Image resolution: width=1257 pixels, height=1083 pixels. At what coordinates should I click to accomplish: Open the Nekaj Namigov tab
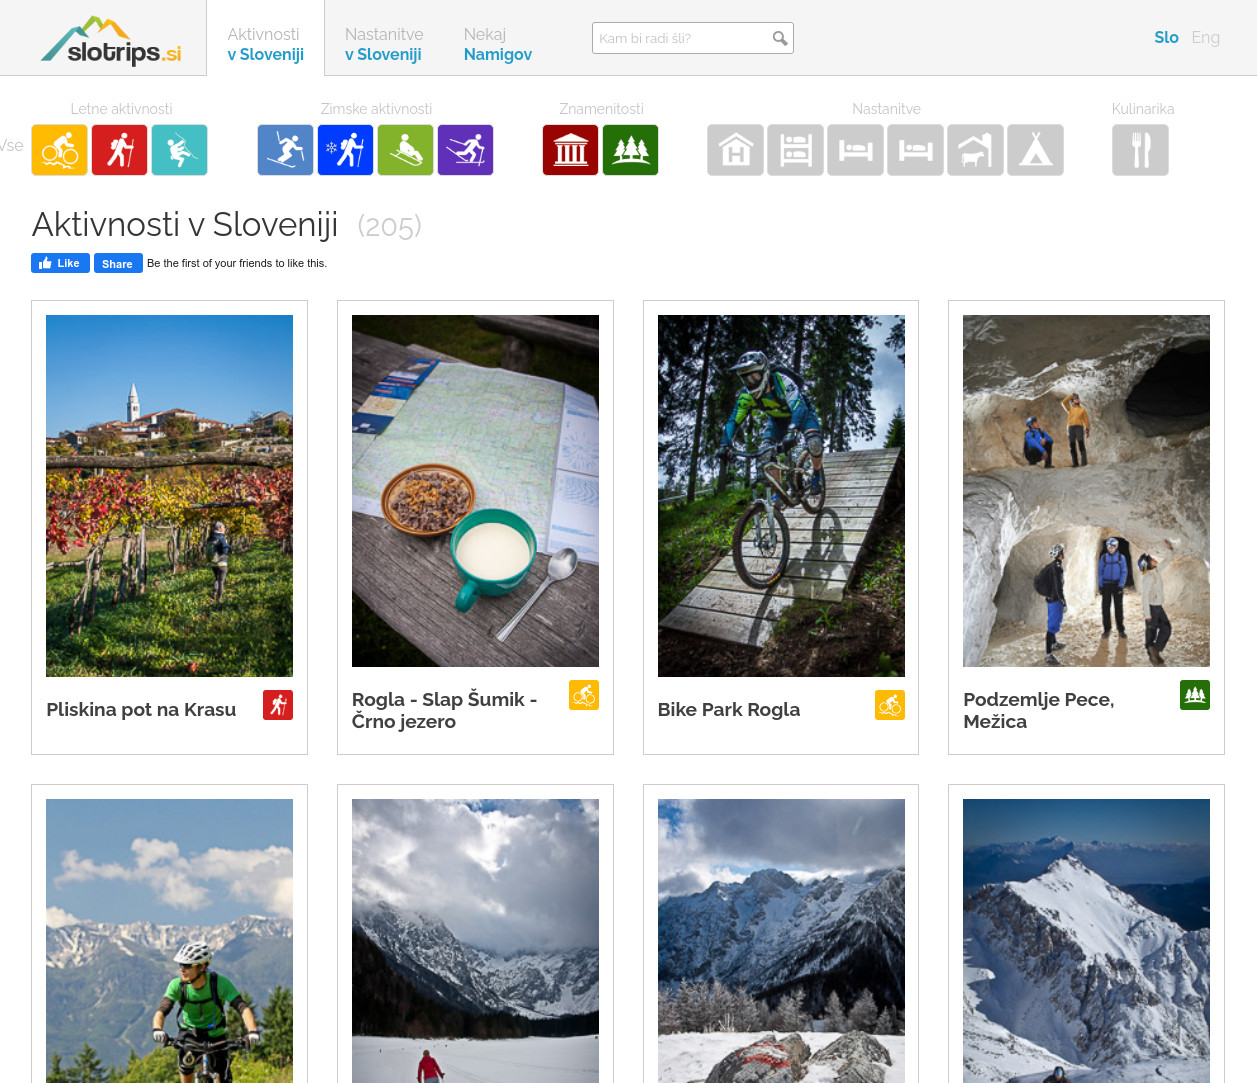(x=497, y=44)
